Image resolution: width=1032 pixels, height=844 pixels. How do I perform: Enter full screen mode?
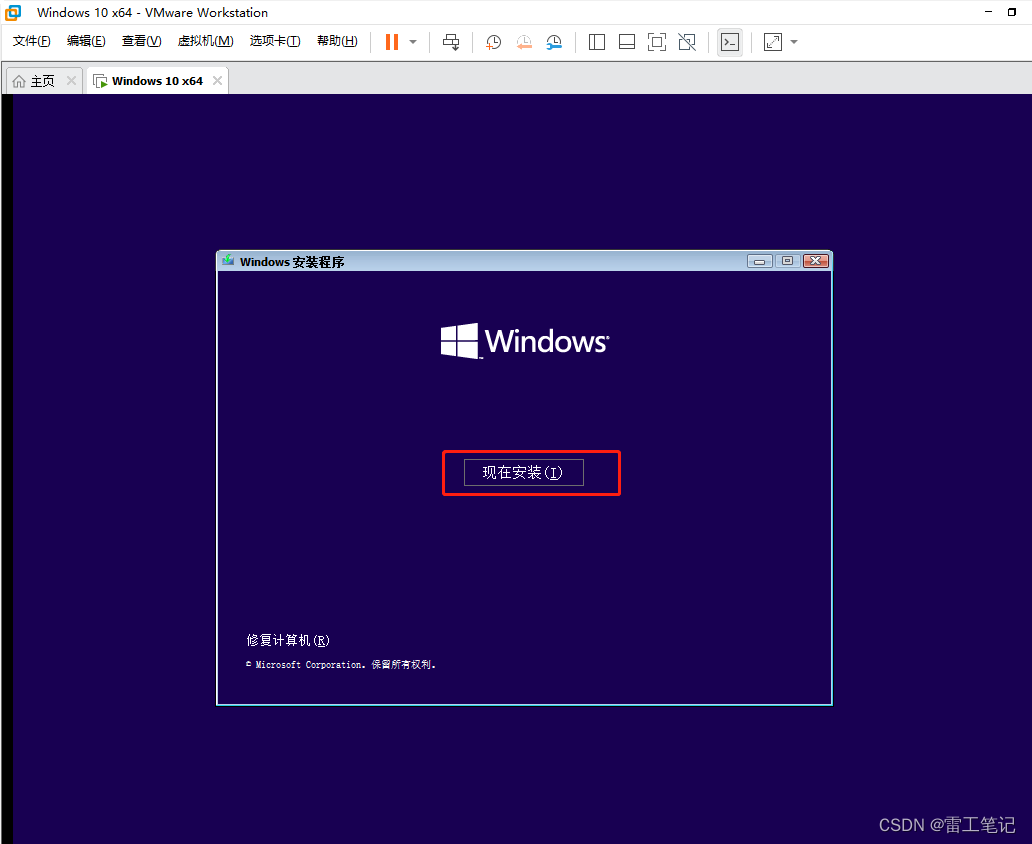tap(657, 42)
